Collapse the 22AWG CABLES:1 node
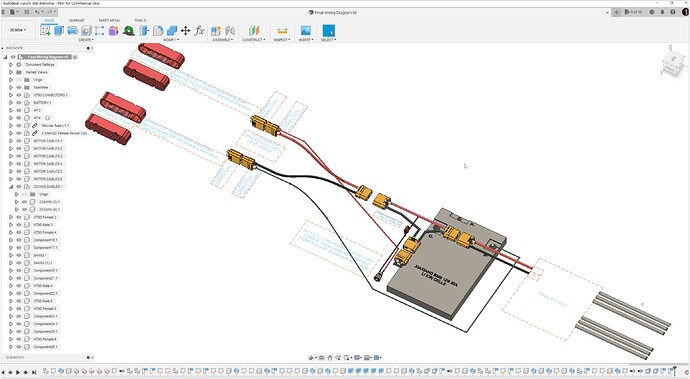 [11, 187]
